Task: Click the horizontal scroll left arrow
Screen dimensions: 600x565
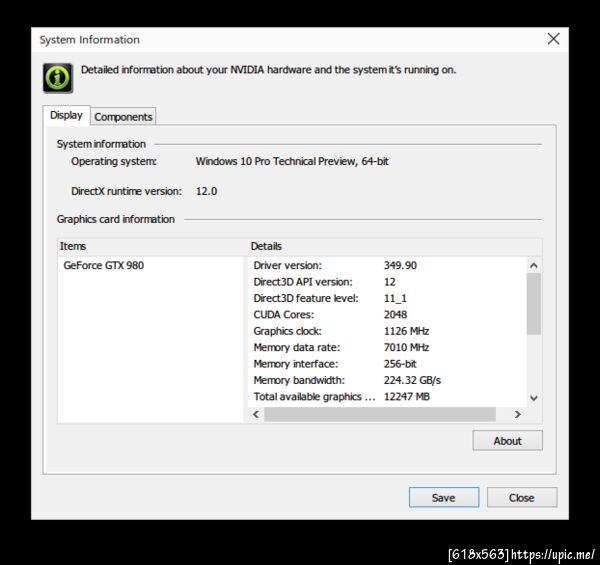Action: pyautogui.click(x=256, y=414)
